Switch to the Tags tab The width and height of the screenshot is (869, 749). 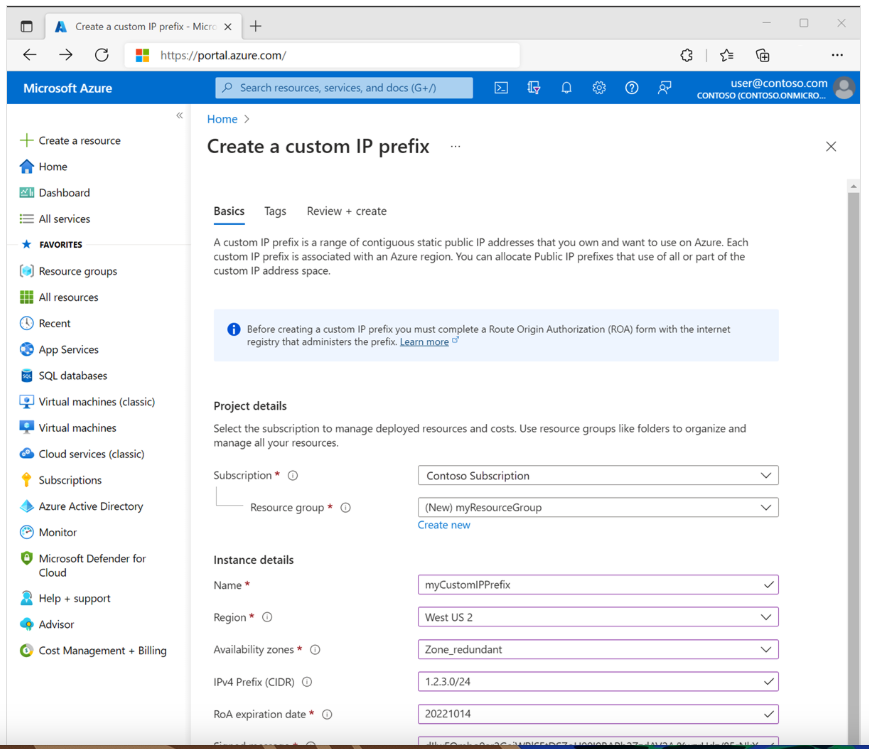[275, 211]
